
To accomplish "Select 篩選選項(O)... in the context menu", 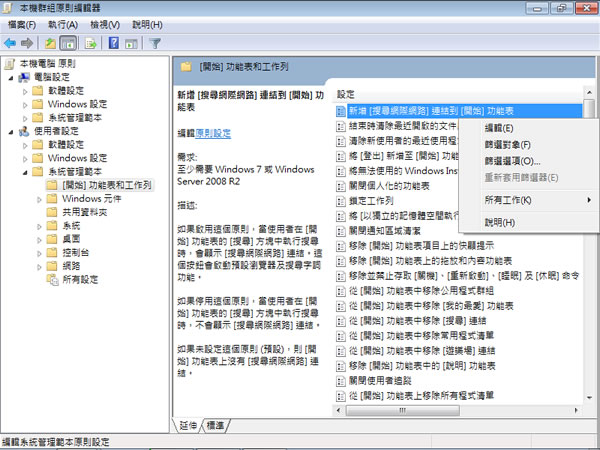I will (x=512, y=160).
